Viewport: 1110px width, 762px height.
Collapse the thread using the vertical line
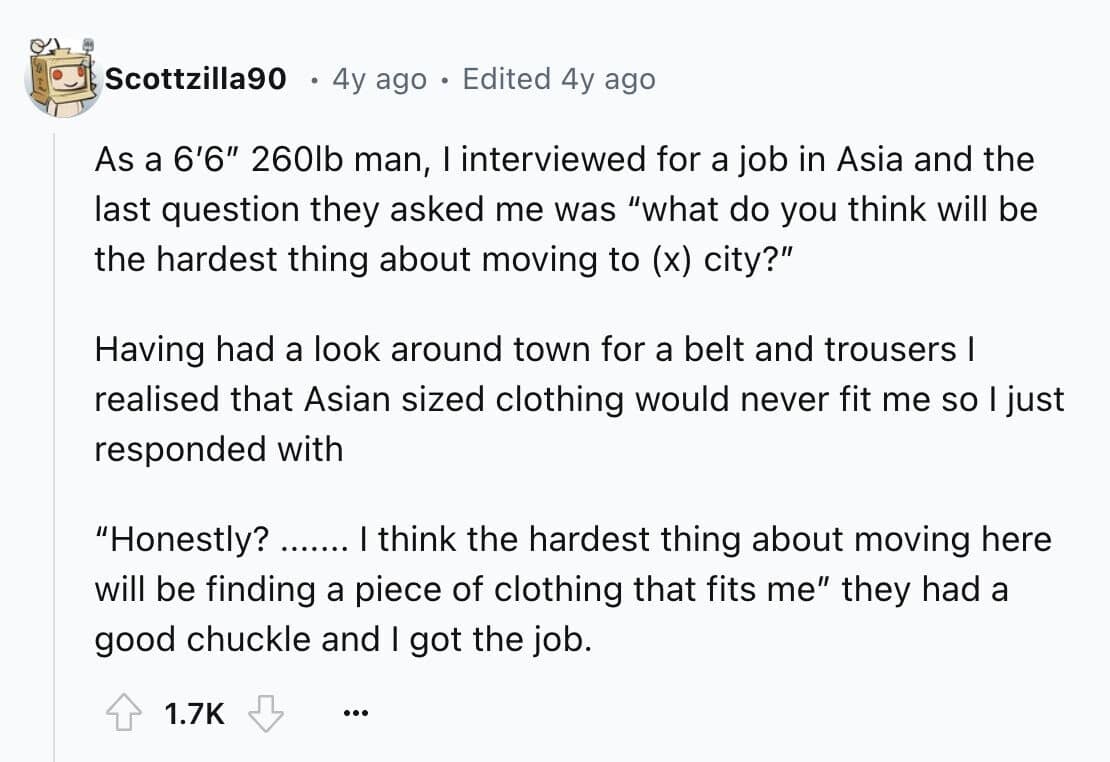54,450
